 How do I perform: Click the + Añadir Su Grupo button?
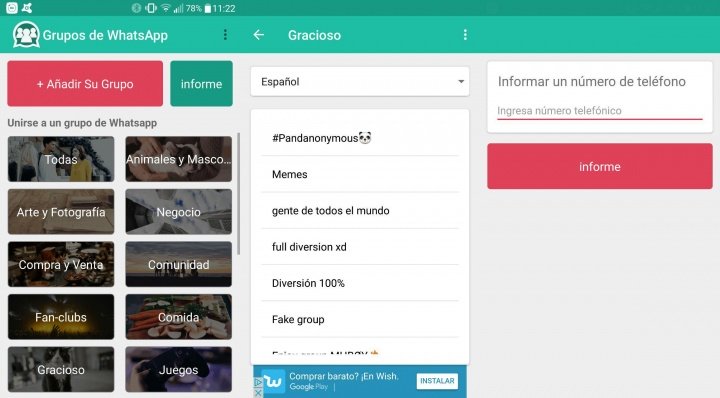[85, 84]
